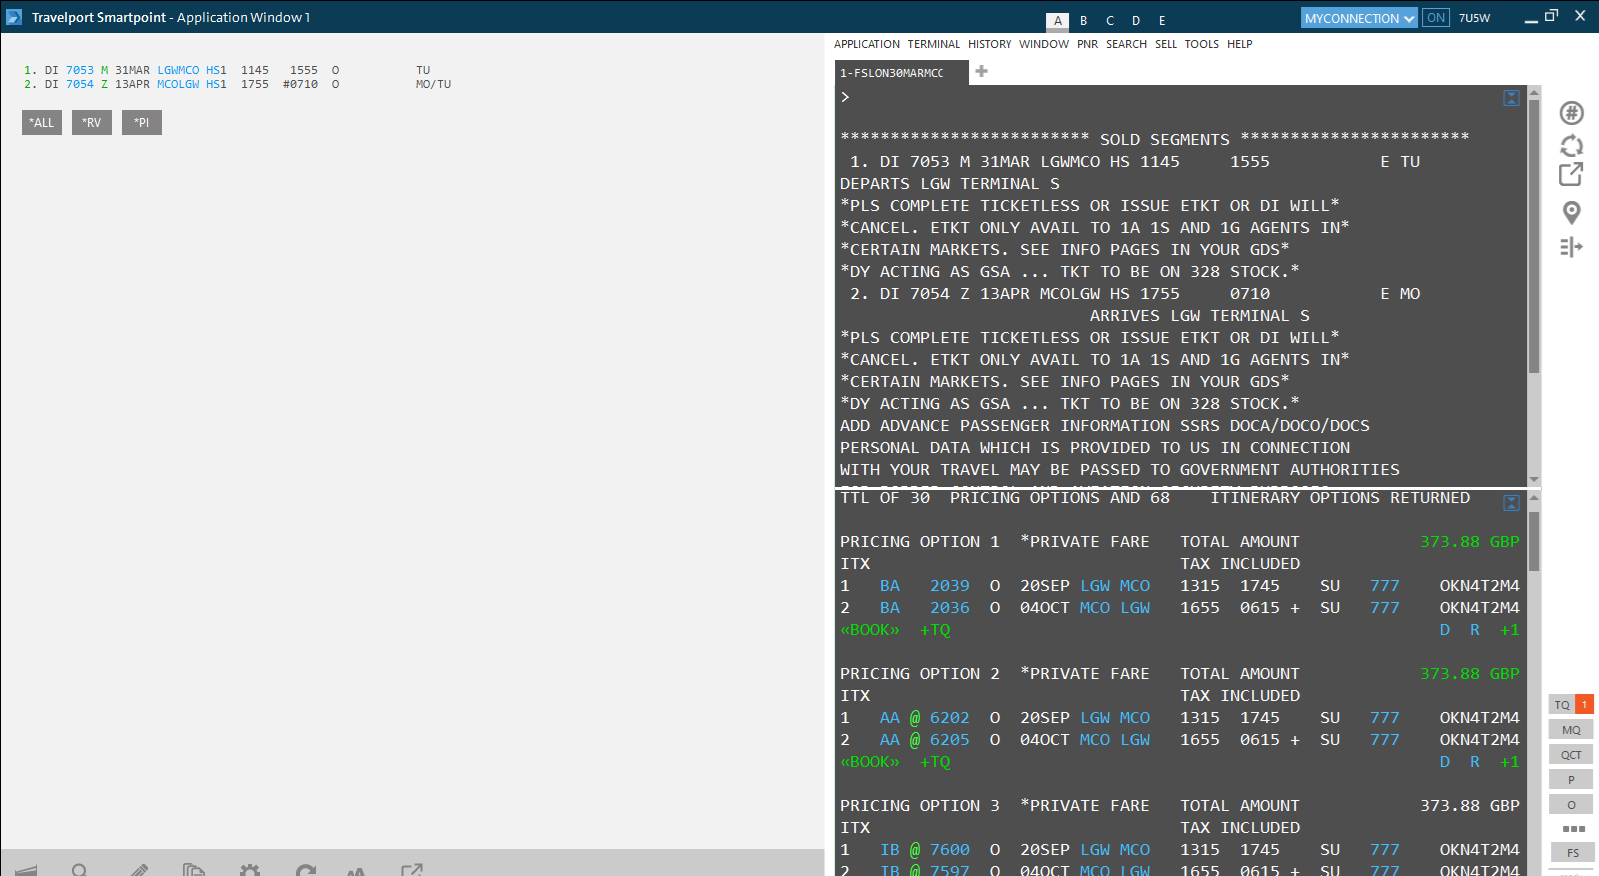The height and width of the screenshot is (876, 1599).
Task: Click the 373.88 GBP total for Pricing Option 1
Action: point(1470,542)
